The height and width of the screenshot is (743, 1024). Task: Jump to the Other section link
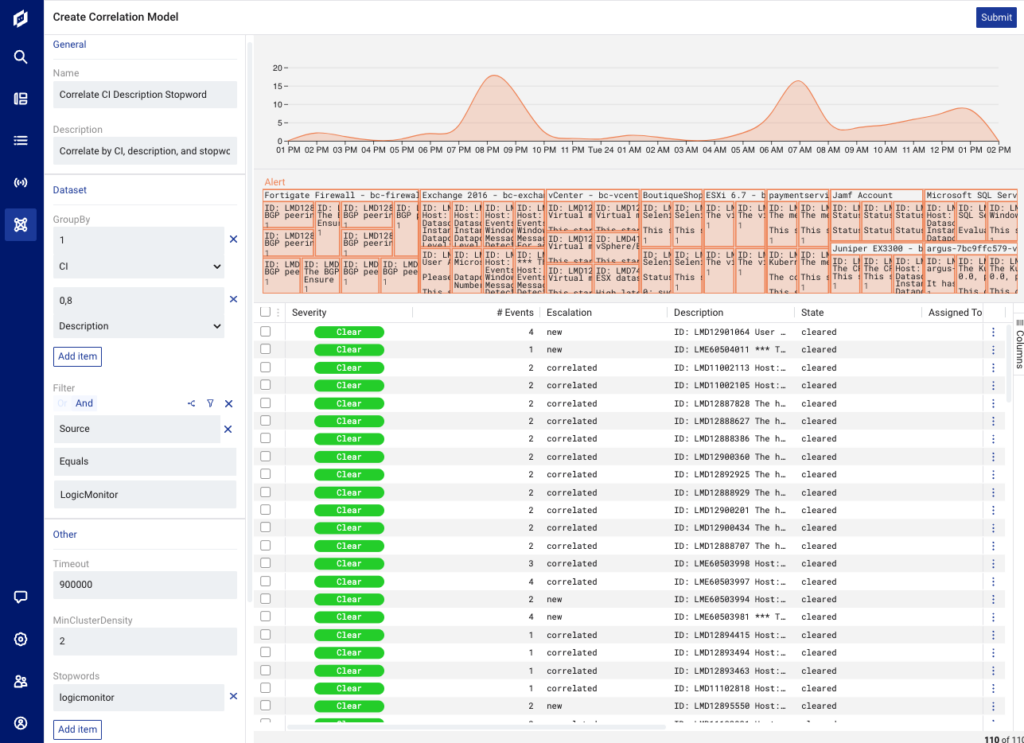[65, 534]
